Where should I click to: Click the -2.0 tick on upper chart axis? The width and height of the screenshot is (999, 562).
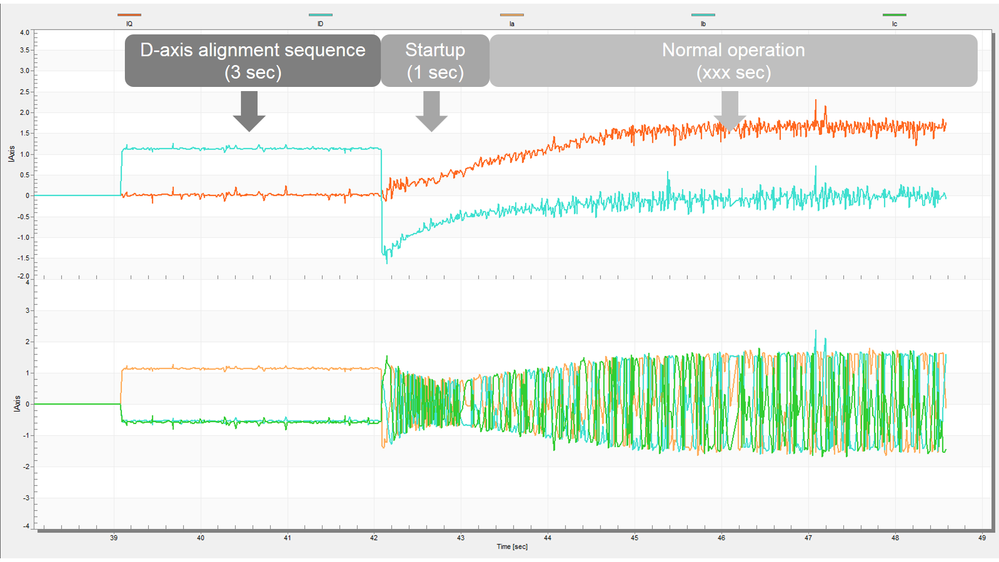[24, 277]
